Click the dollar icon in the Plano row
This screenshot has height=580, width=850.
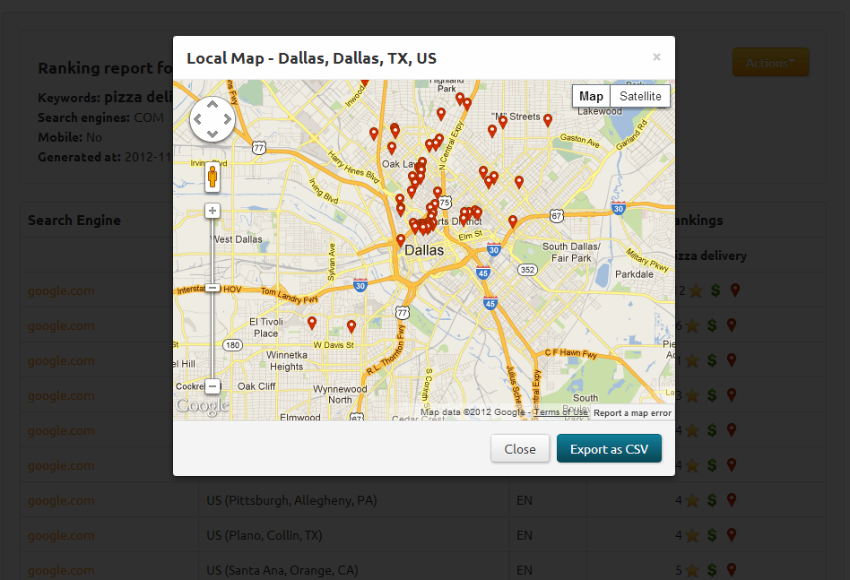[x=712, y=535]
